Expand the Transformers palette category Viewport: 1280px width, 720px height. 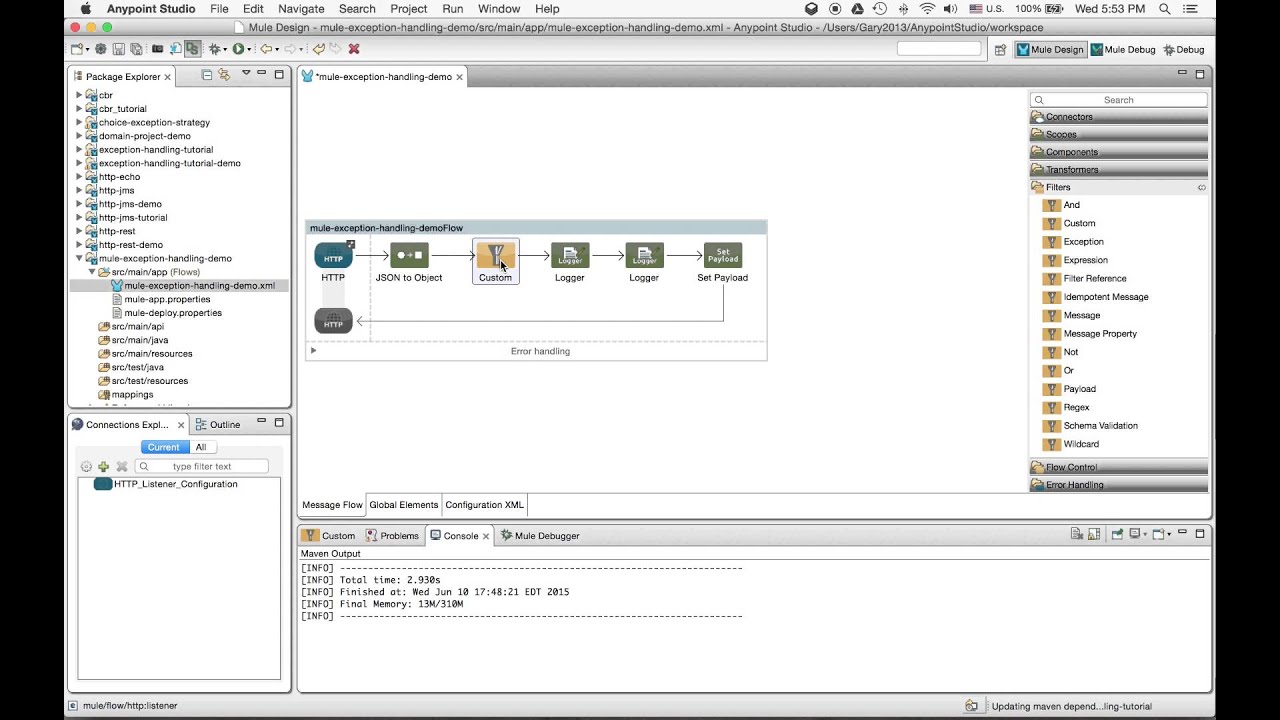tap(1118, 170)
